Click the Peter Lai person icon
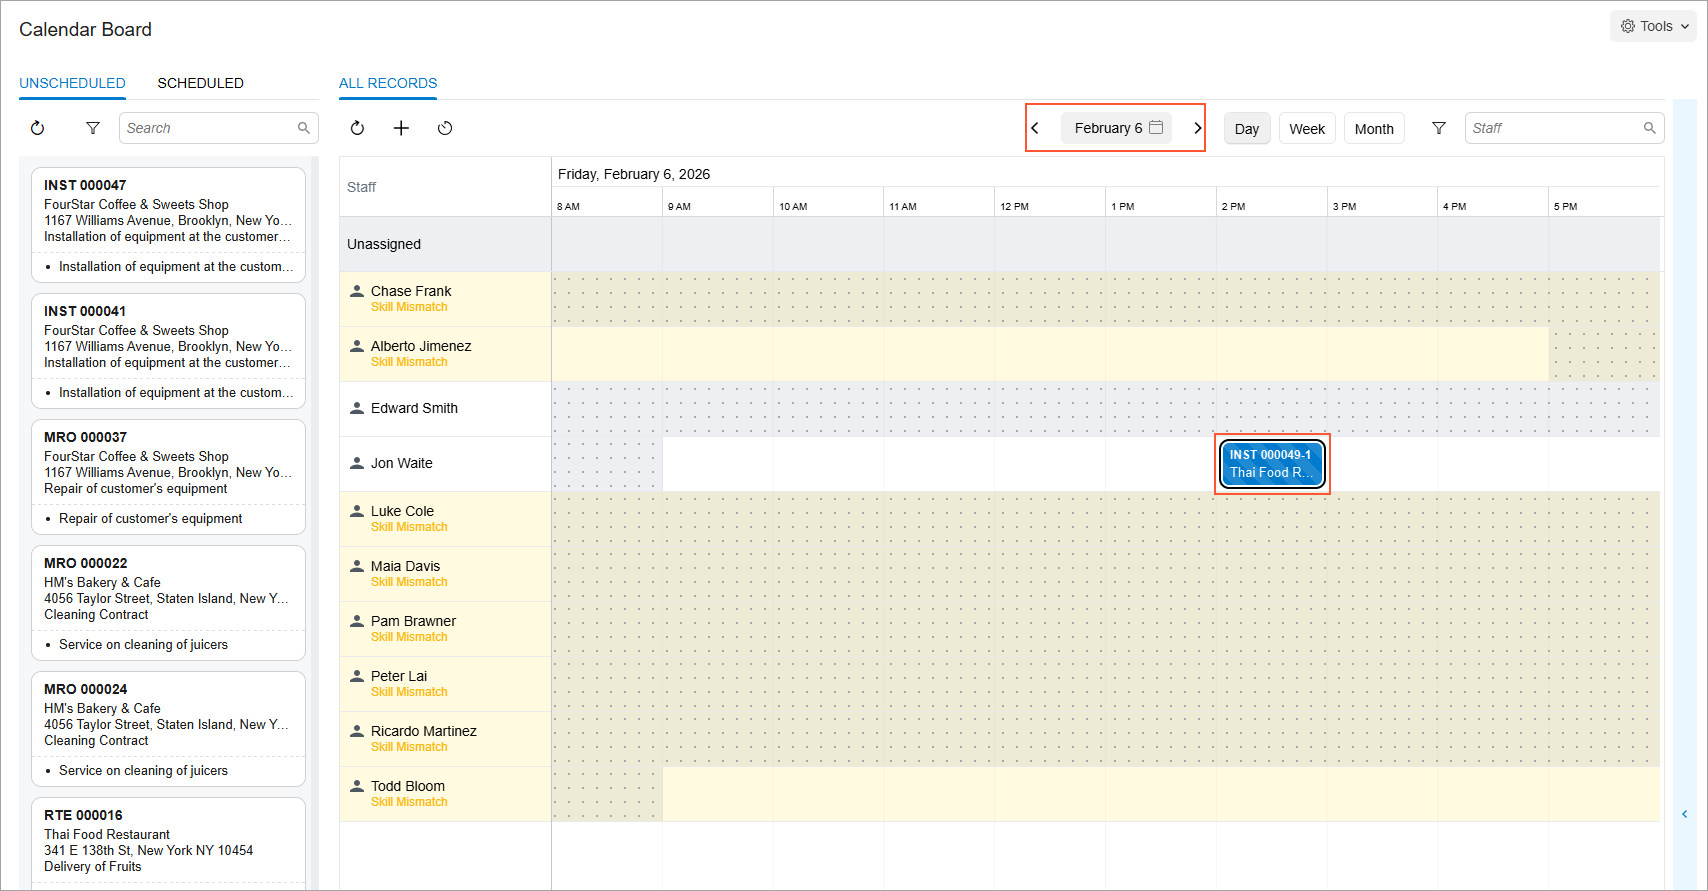 tap(357, 676)
